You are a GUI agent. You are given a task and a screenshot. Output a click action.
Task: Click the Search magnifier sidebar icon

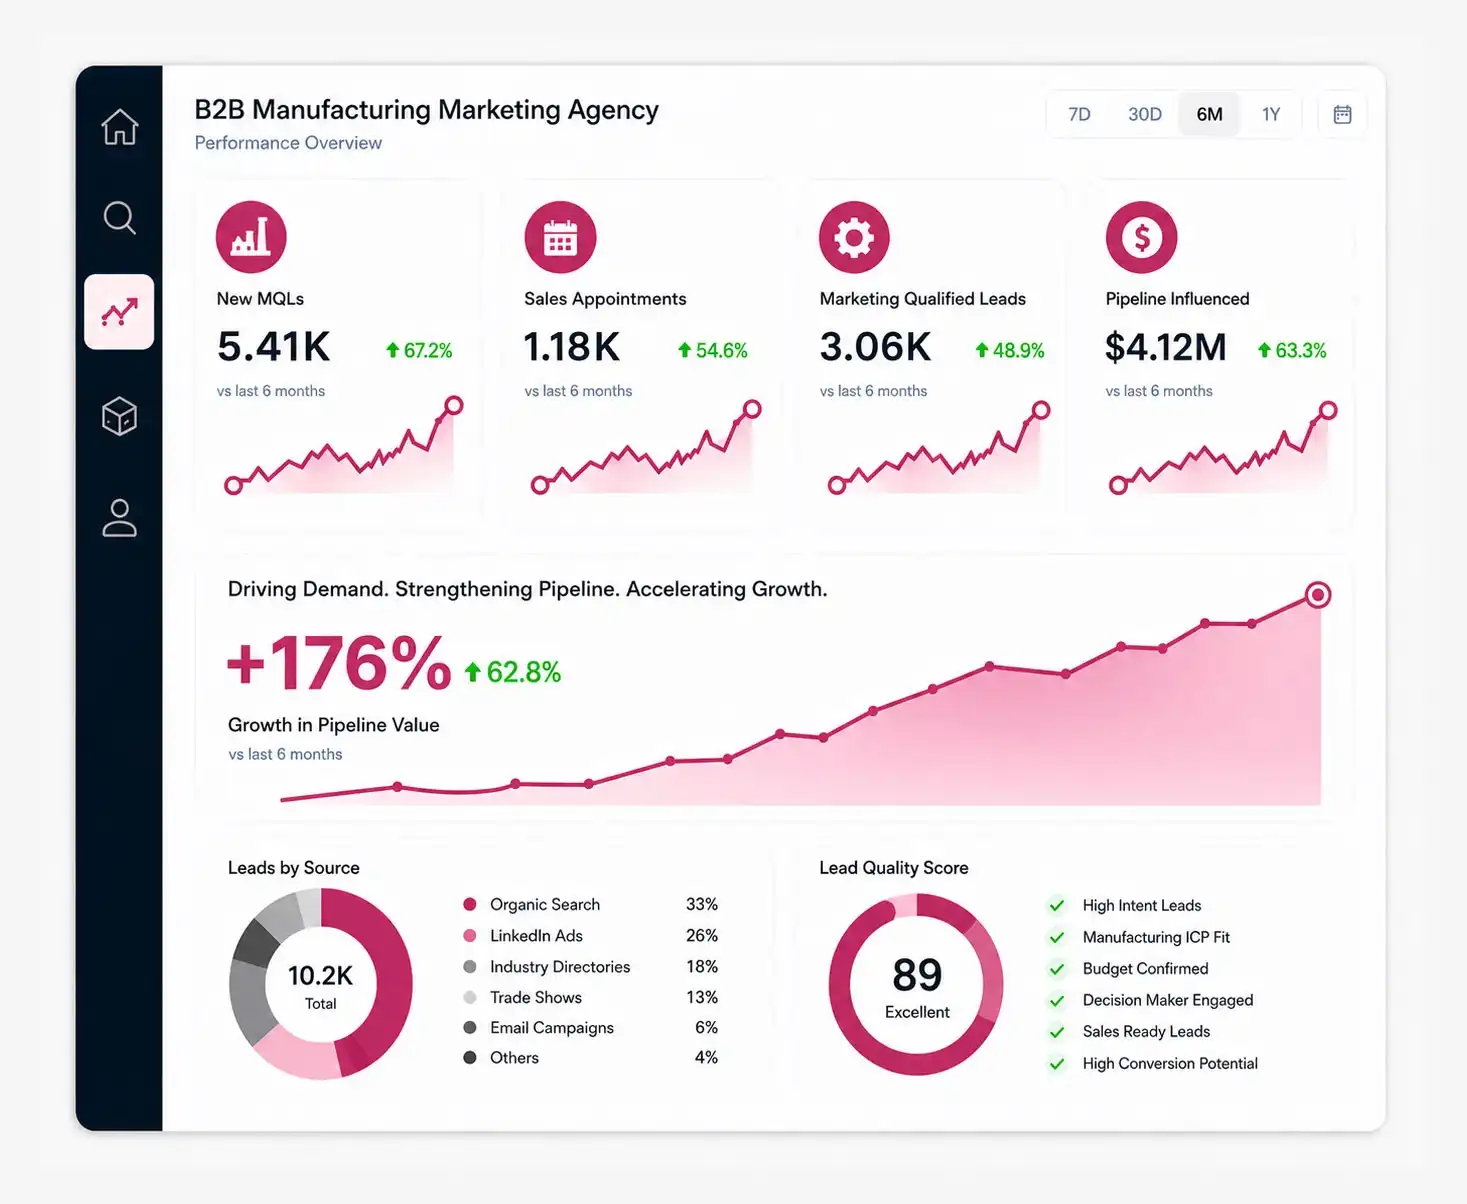coord(119,217)
